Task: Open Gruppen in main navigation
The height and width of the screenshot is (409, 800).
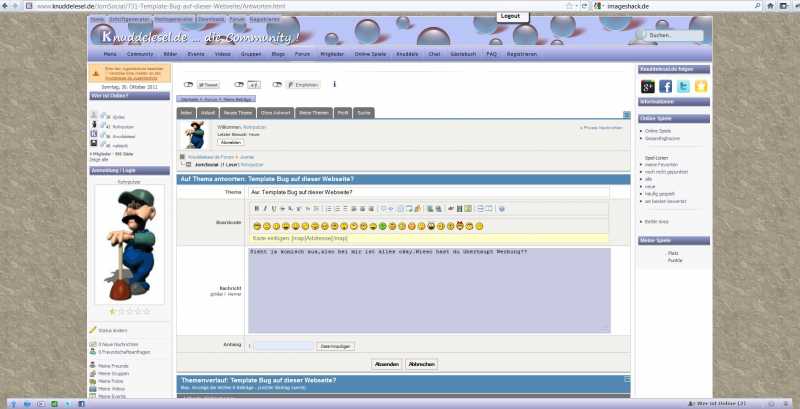Action: [x=251, y=54]
